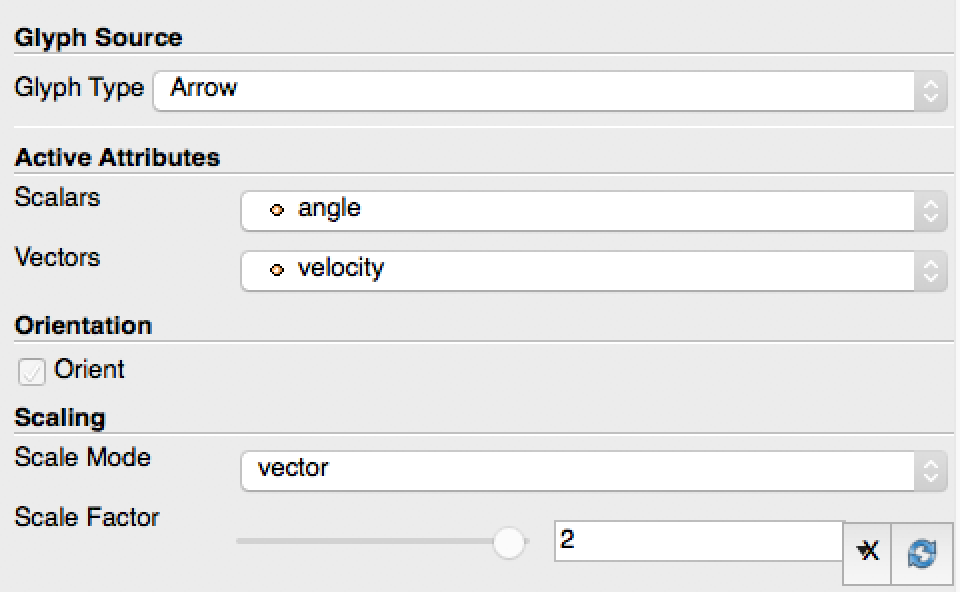The width and height of the screenshot is (960, 592).
Task: Click the Glyph Source section header
Action: click(97, 37)
